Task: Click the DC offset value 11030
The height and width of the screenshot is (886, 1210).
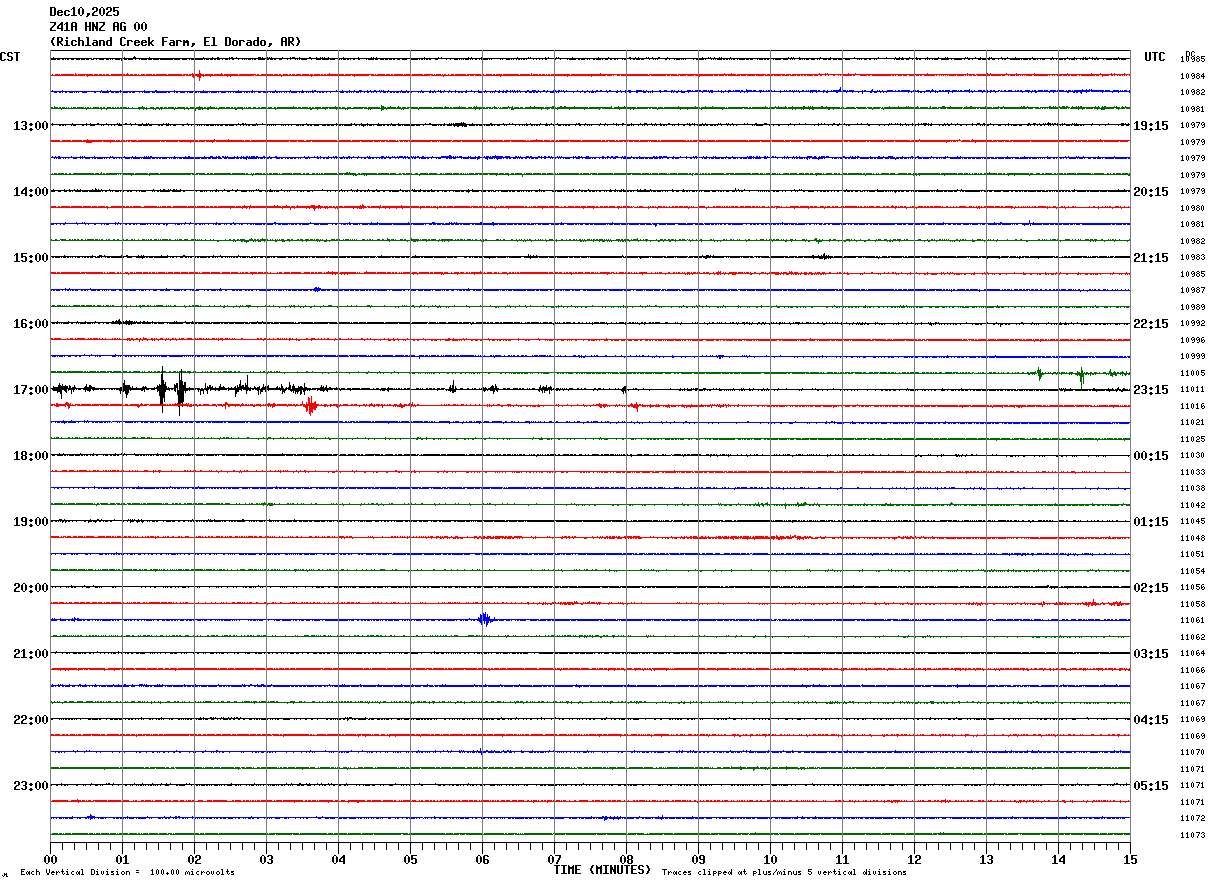Action: [x=1192, y=455]
